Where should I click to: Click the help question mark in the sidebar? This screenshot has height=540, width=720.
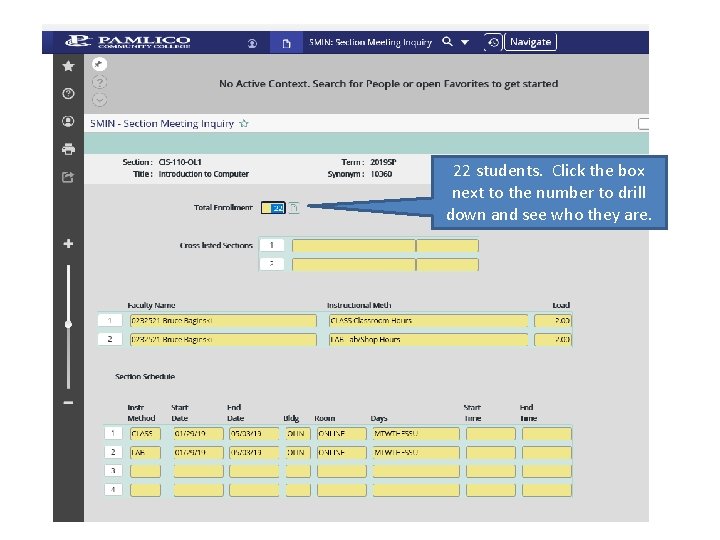pyautogui.click(x=68, y=94)
